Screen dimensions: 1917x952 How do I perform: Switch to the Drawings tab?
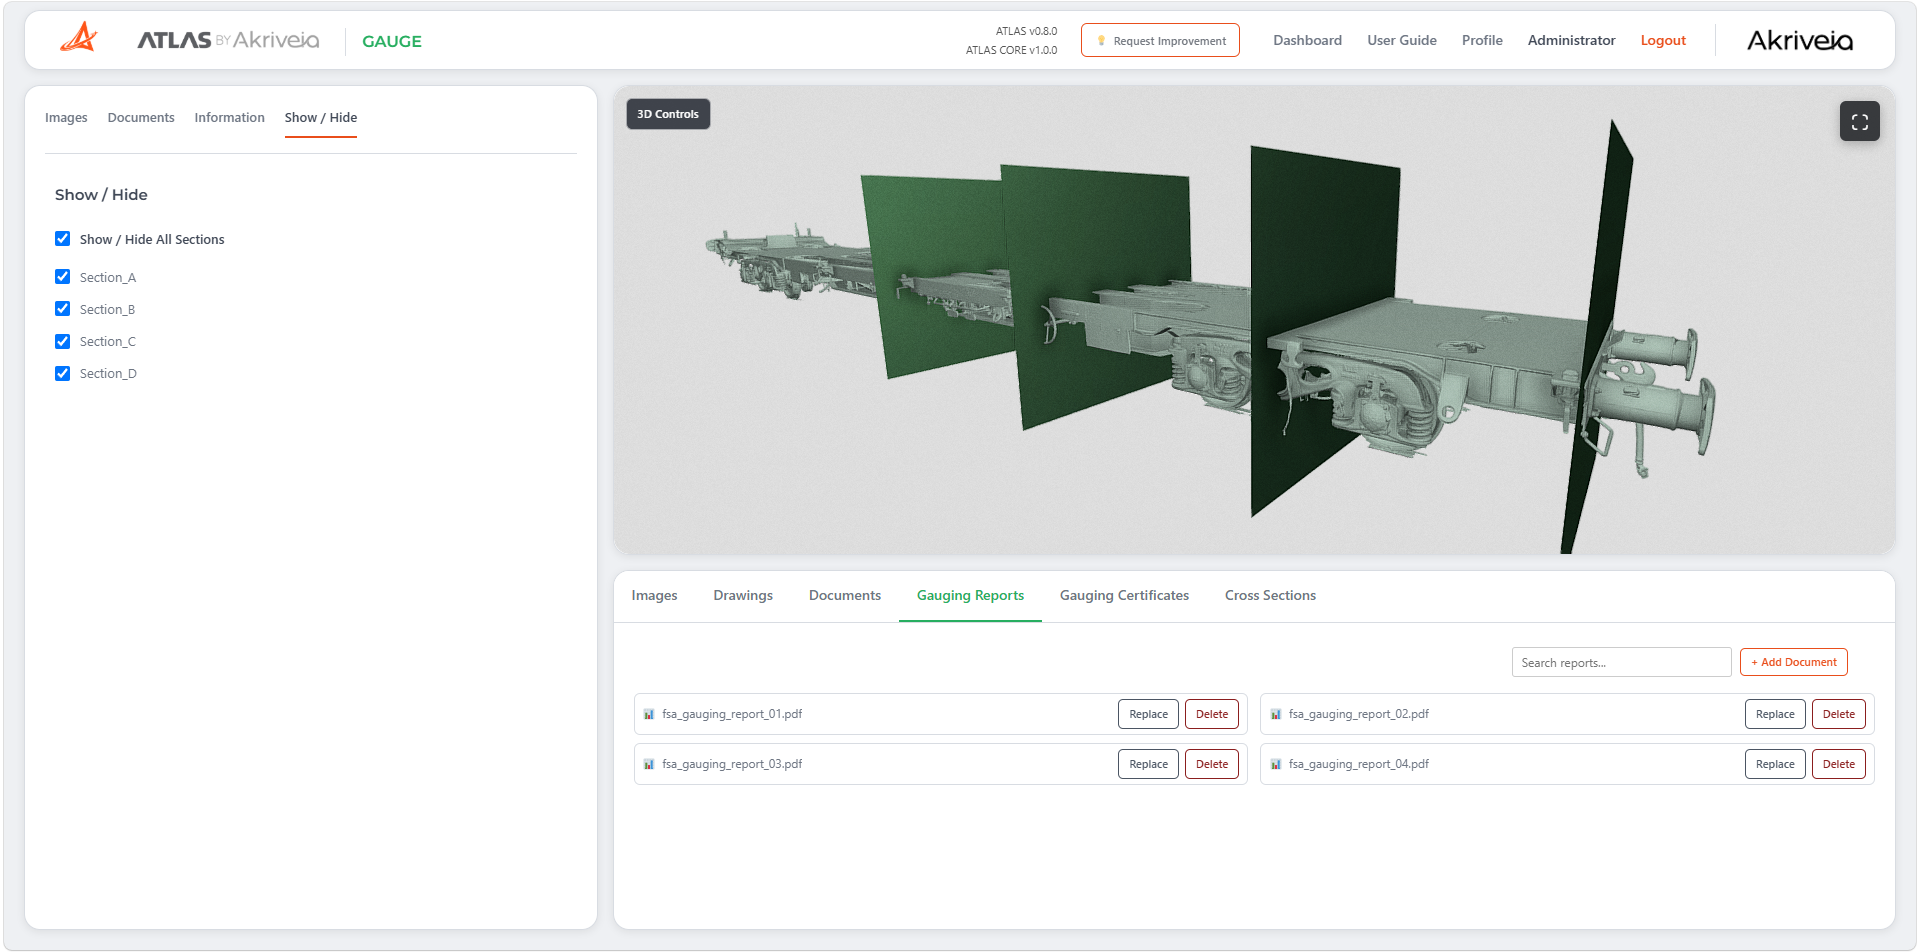coord(743,595)
